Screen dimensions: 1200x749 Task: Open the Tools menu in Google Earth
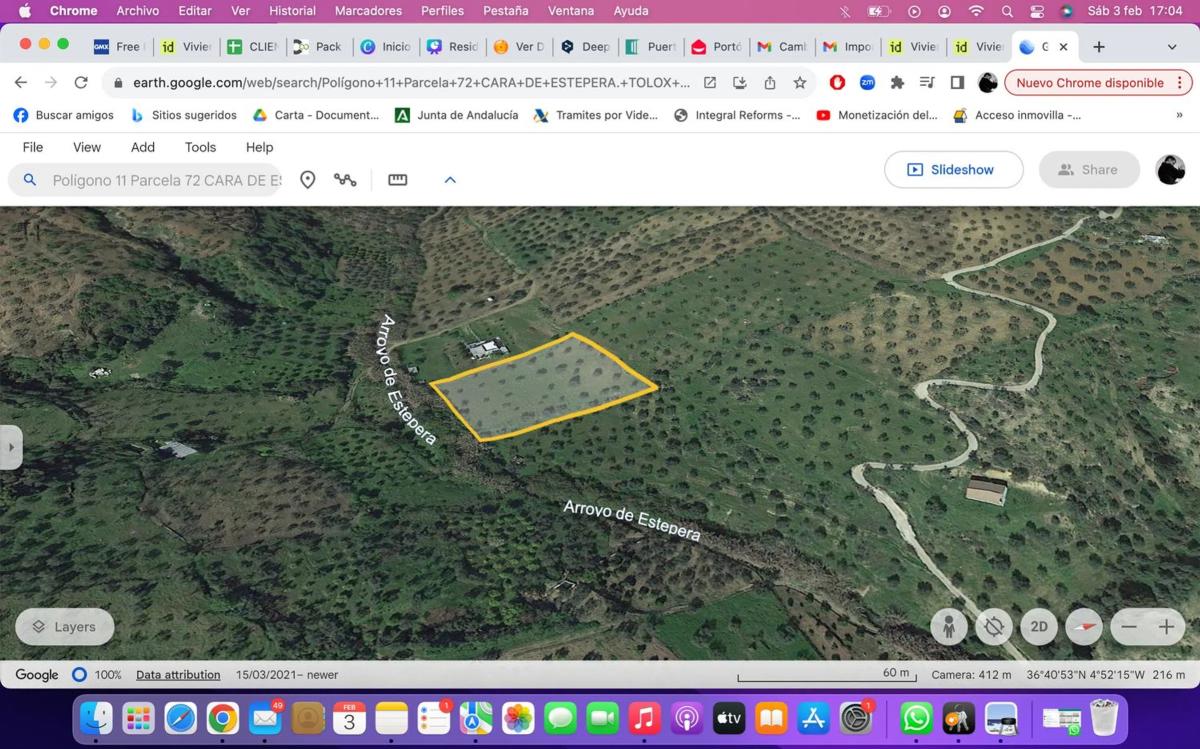tap(200, 147)
